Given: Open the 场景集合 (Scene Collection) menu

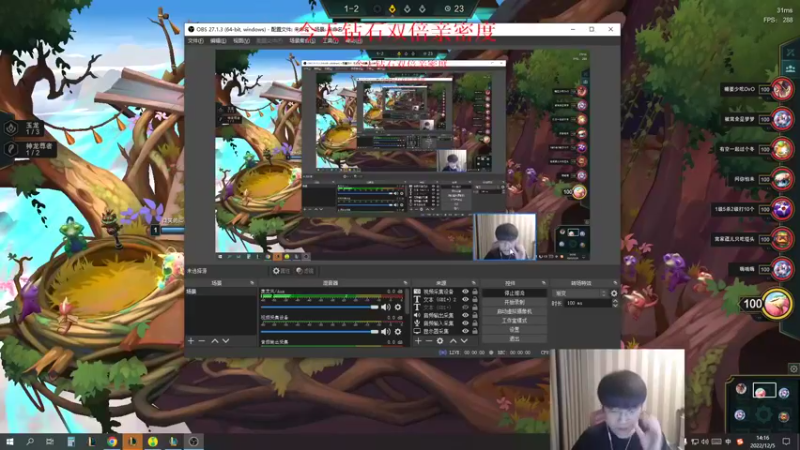Looking at the screenshot, I should pos(302,41).
